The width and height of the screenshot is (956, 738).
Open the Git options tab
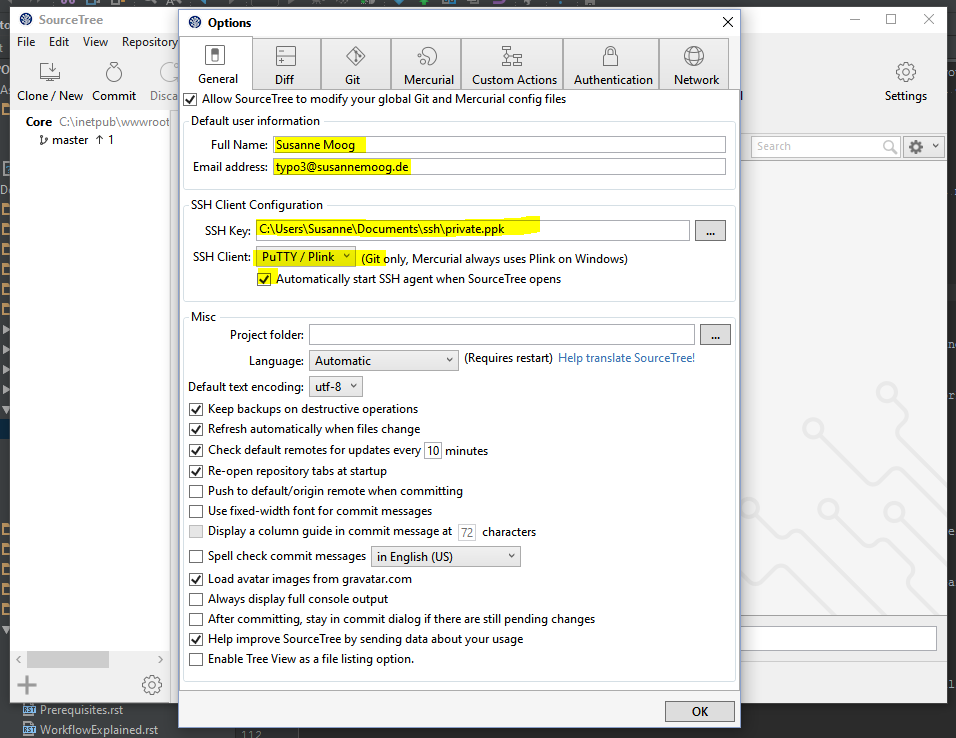(x=355, y=64)
